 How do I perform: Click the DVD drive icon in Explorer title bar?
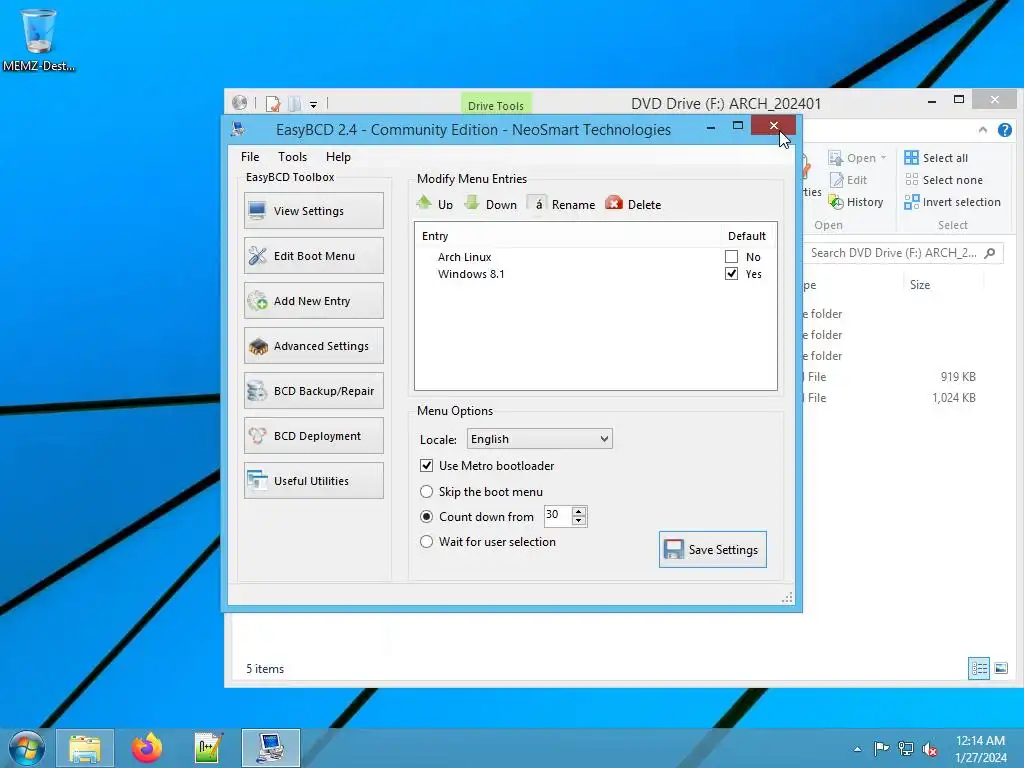click(x=240, y=103)
